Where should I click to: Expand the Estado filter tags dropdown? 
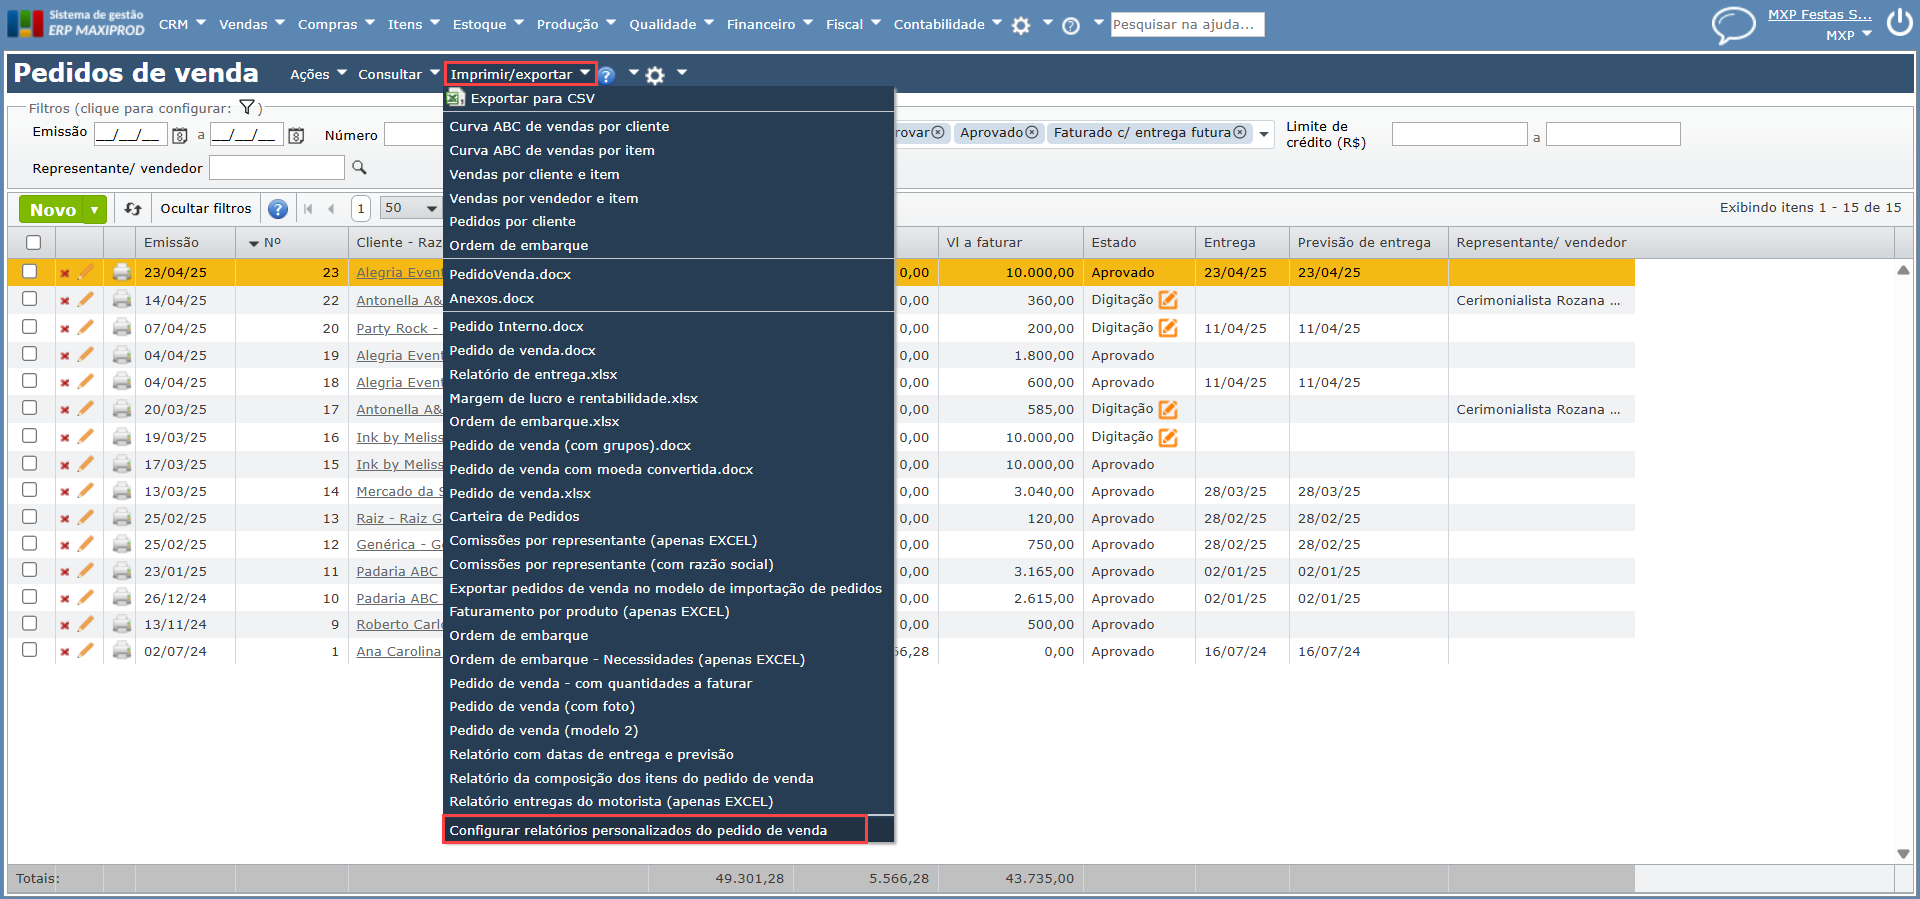(x=1264, y=134)
